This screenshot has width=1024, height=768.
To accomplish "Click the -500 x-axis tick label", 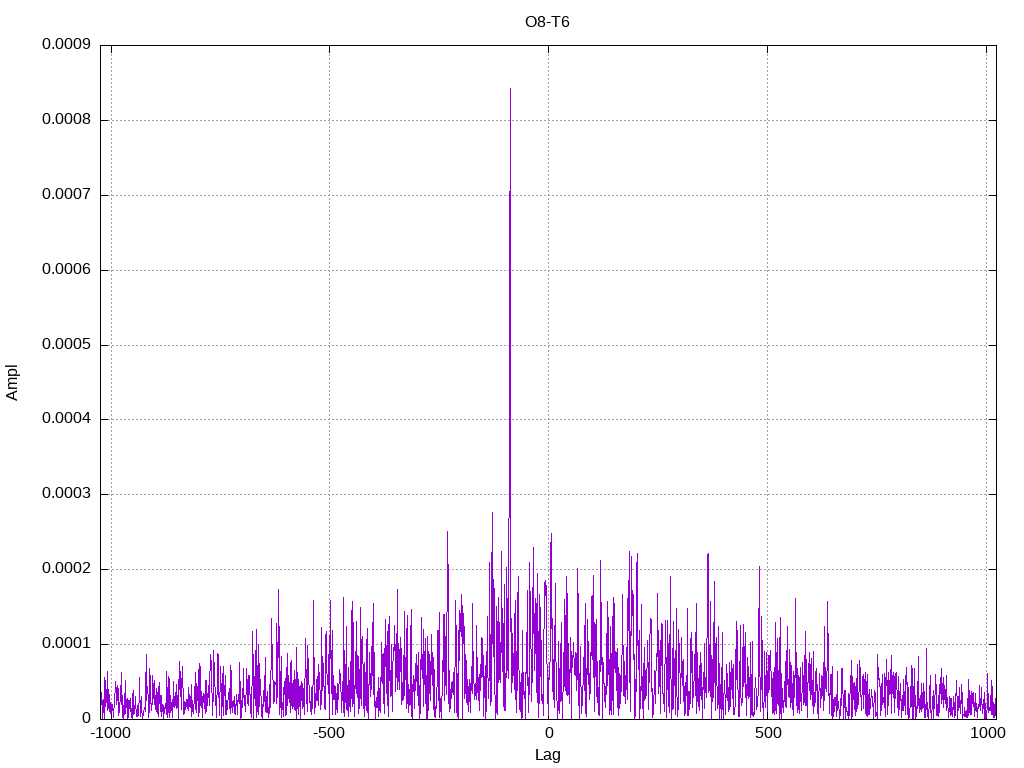I will tap(328, 733).
